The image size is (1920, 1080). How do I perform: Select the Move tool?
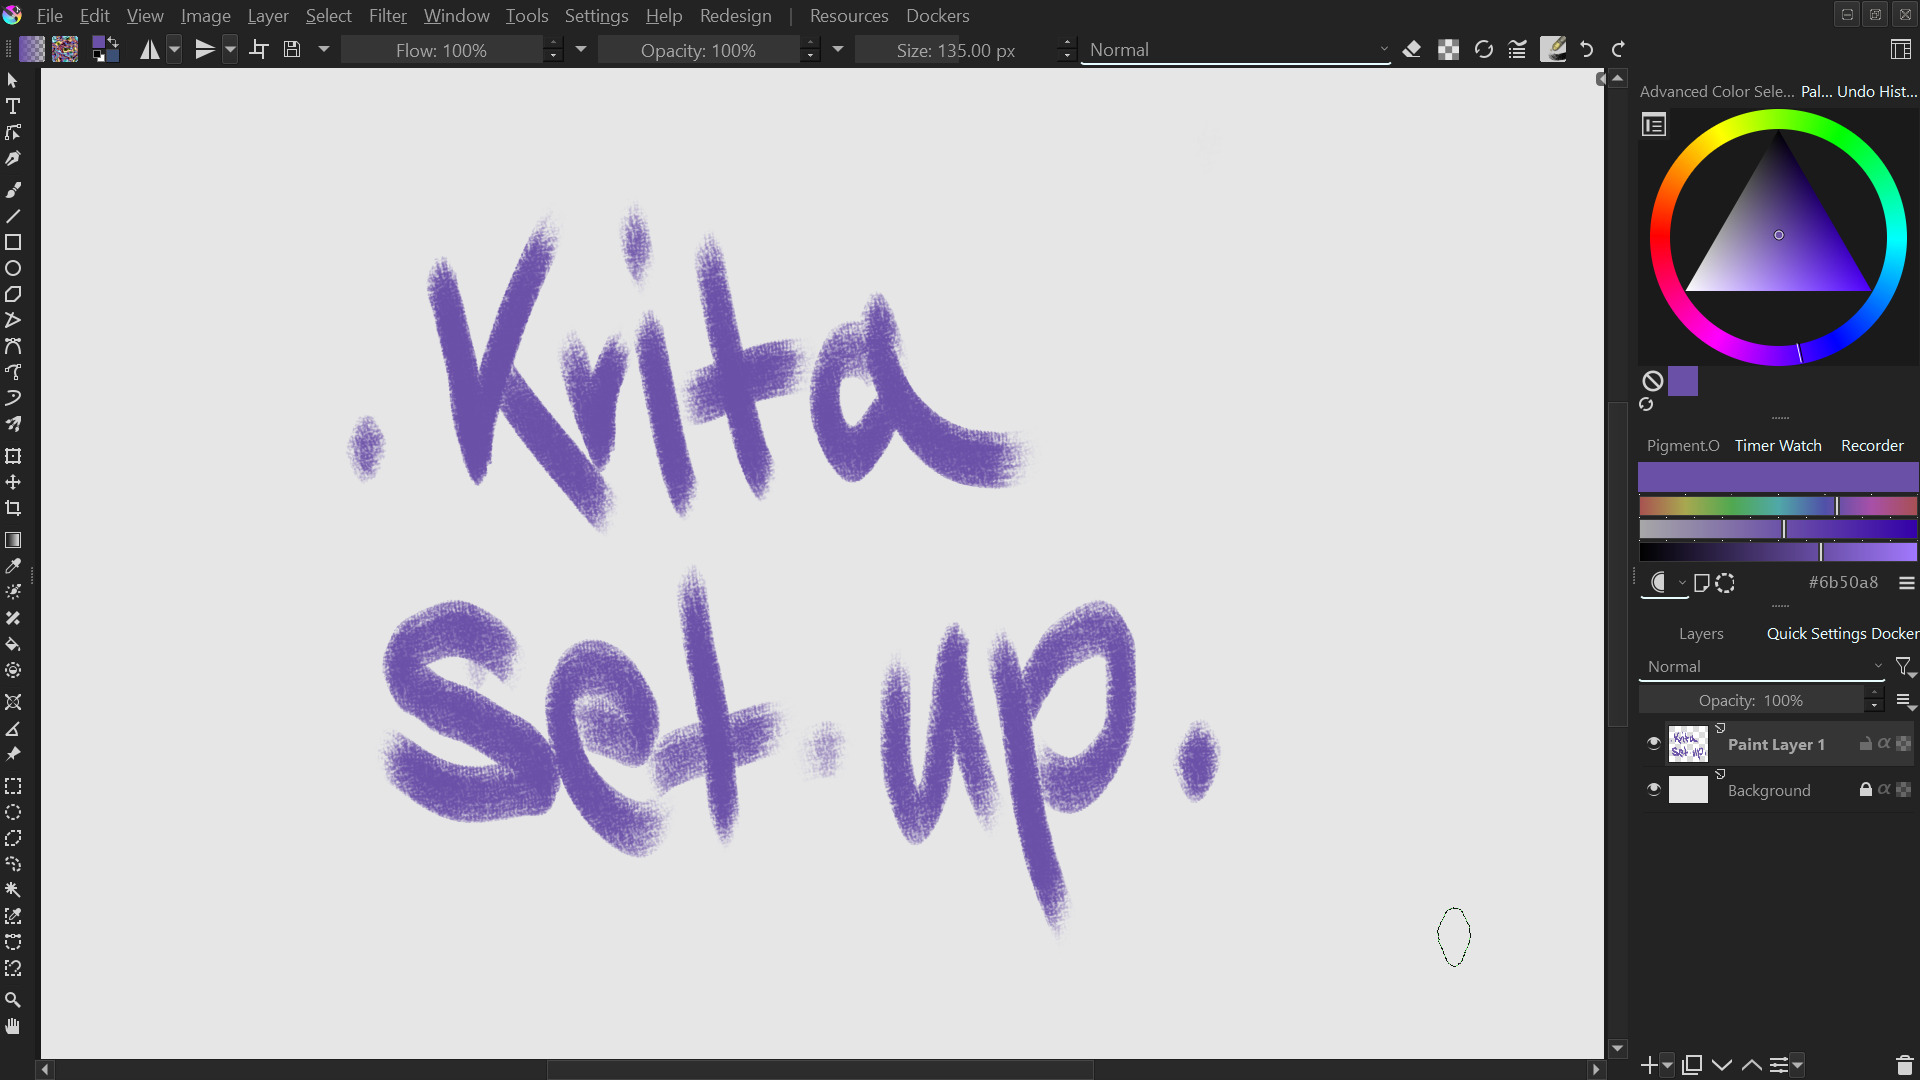click(x=13, y=482)
